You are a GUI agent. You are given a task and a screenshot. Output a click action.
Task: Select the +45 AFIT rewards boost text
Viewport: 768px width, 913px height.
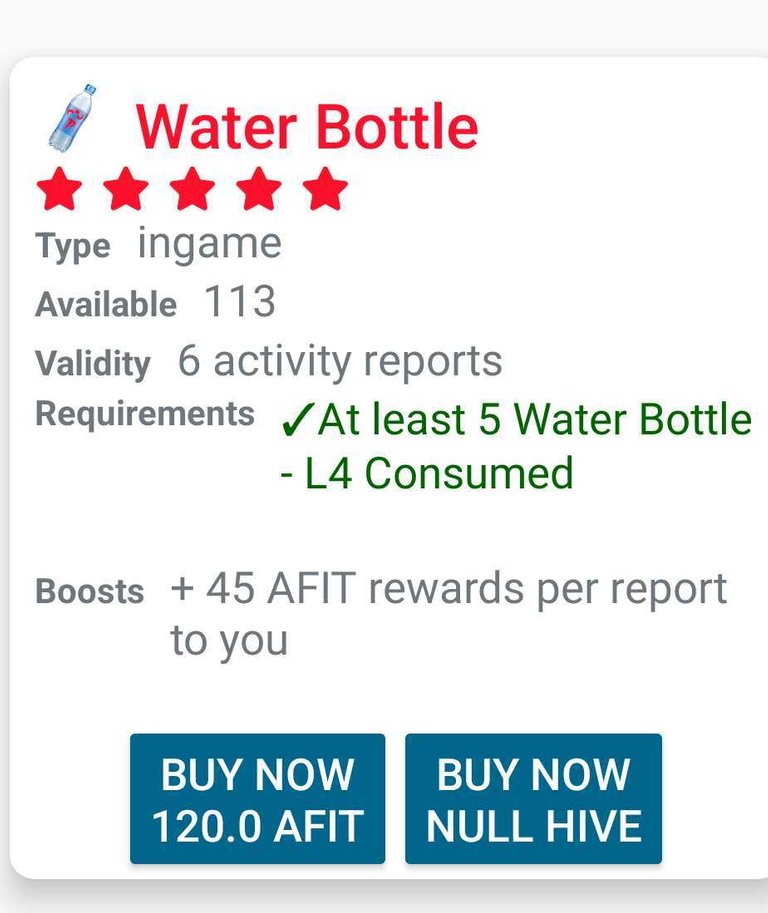coord(448,614)
